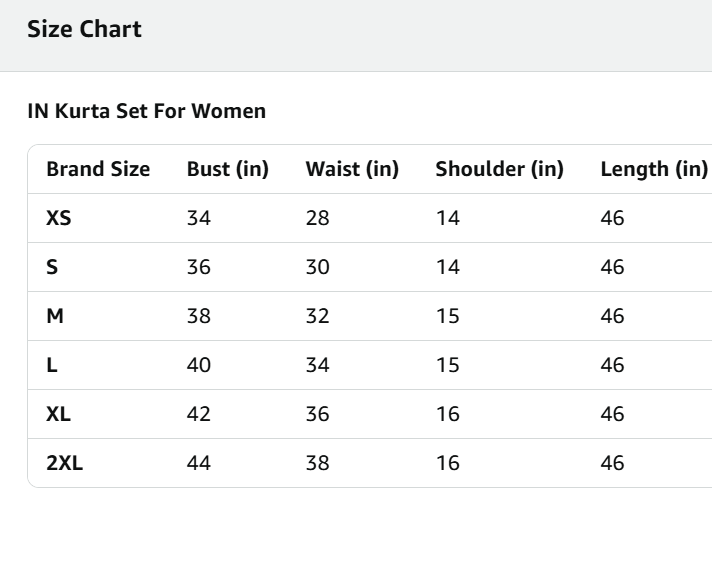Image resolution: width=712 pixels, height=573 pixels.
Task: Click the Shoulder (in) column header
Action: click(499, 169)
